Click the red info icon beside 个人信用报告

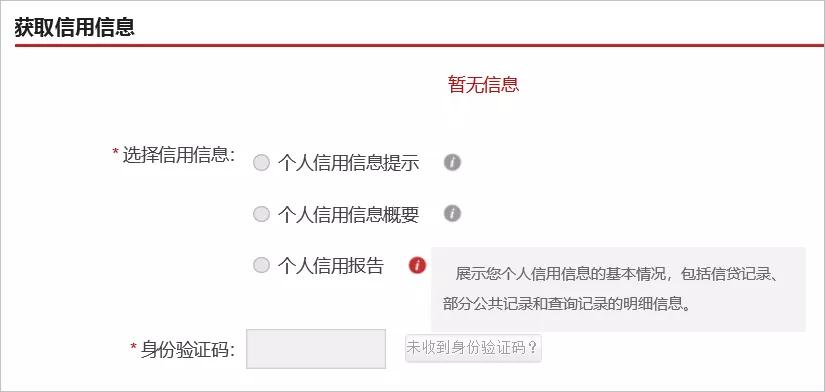[x=417, y=265]
